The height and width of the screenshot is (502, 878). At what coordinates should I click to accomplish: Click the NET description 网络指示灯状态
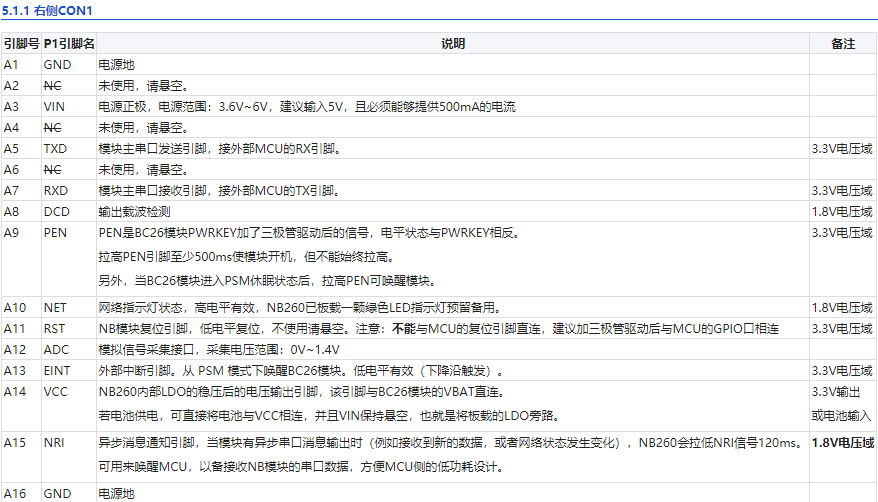pos(300,308)
